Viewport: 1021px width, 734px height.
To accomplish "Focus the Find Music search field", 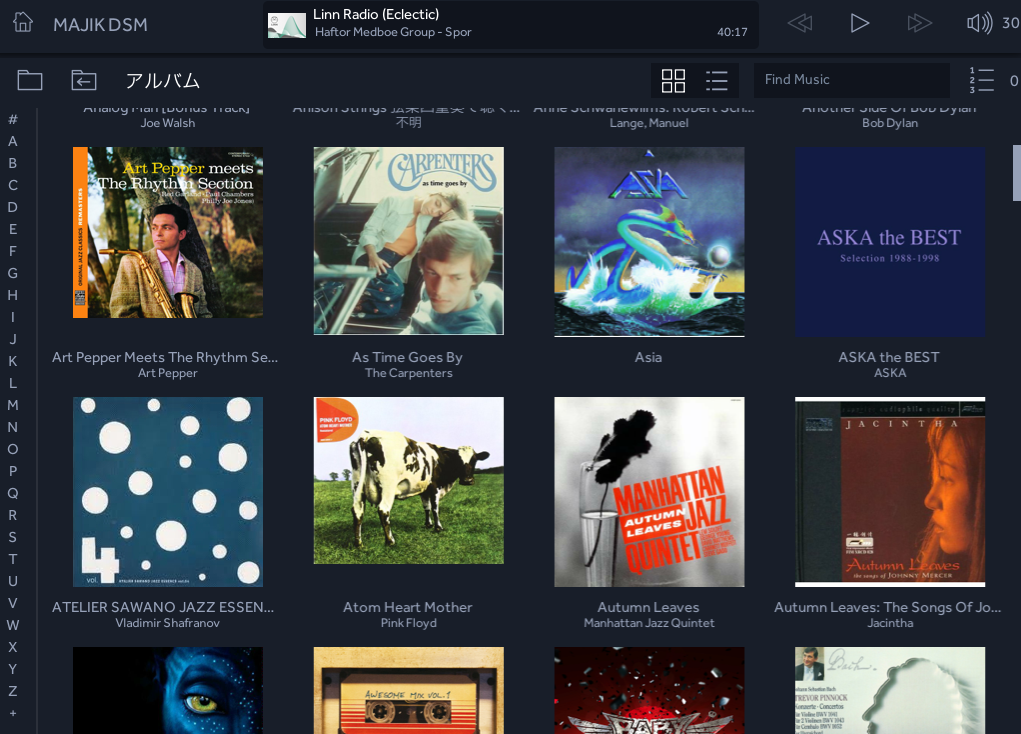I will click(x=852, y=80).
